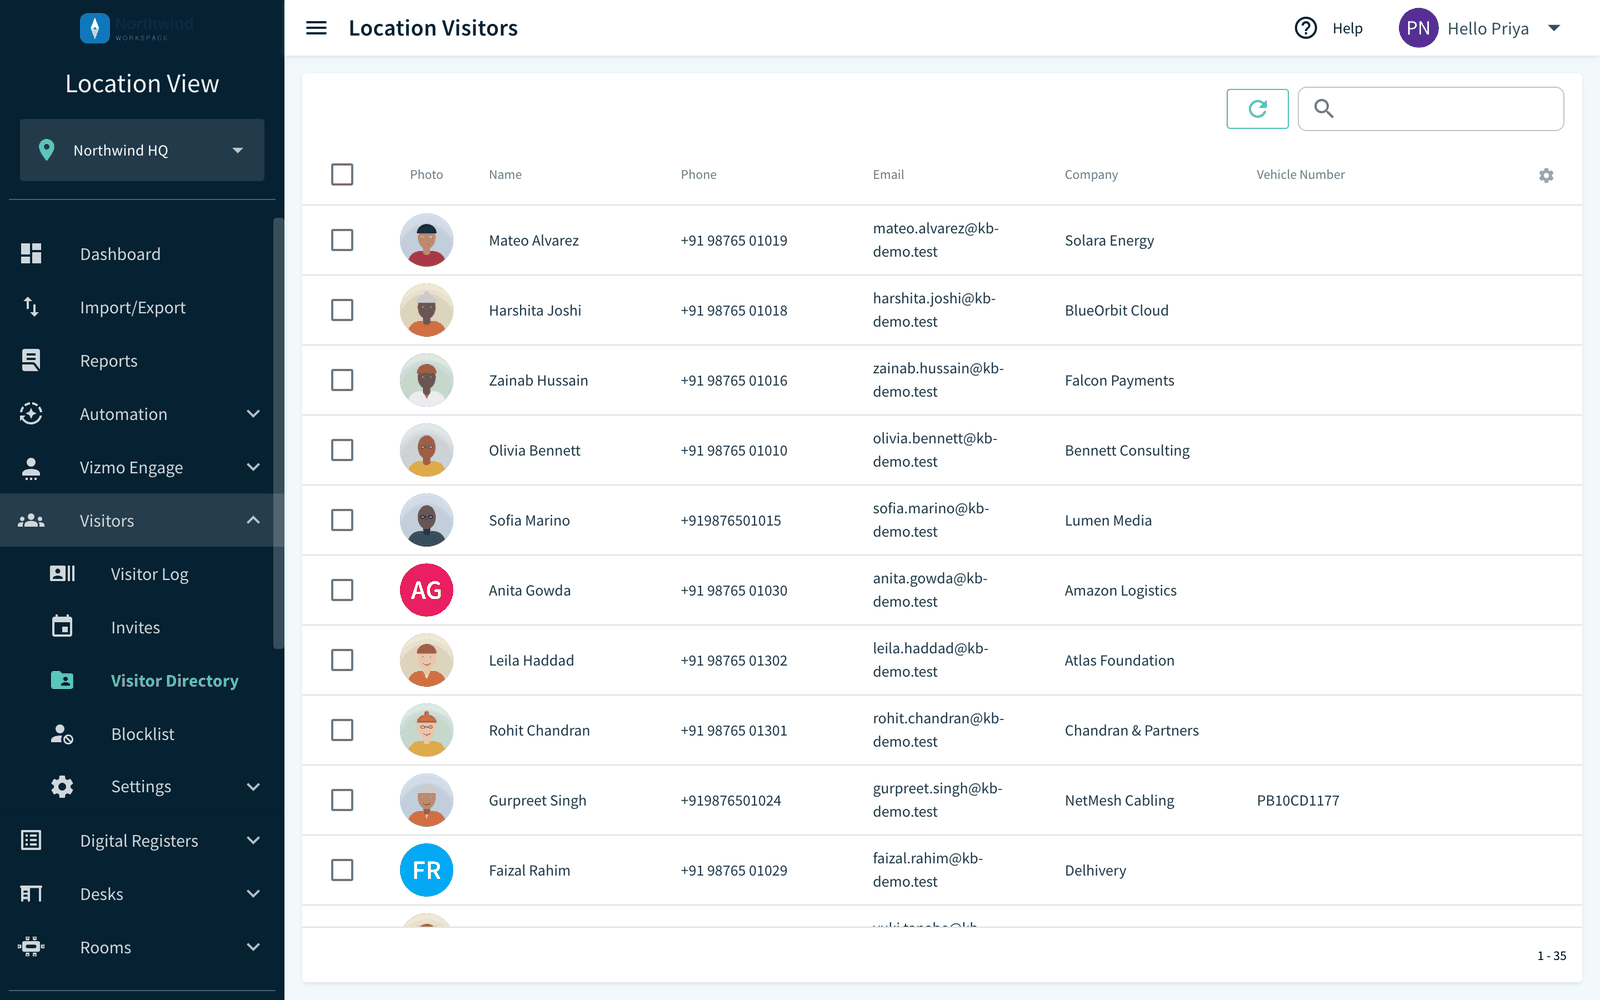The width and height of the screenshot is (1600, 1000).
Task: Click the refresh visitors button
Action: [1258, 108]
